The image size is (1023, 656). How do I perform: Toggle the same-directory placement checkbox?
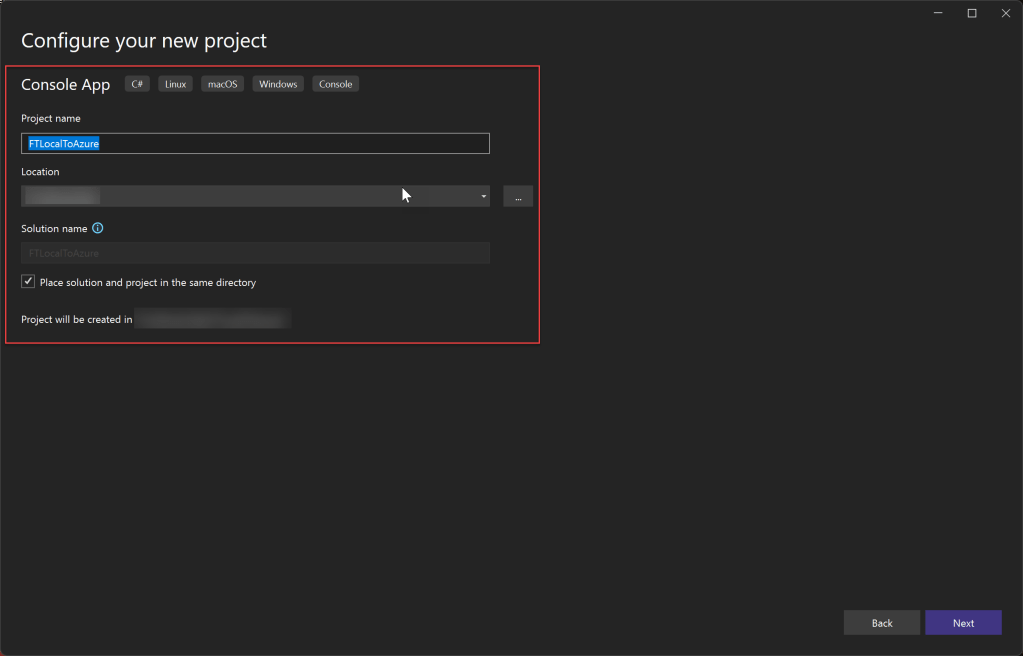[x=28, y=282]
